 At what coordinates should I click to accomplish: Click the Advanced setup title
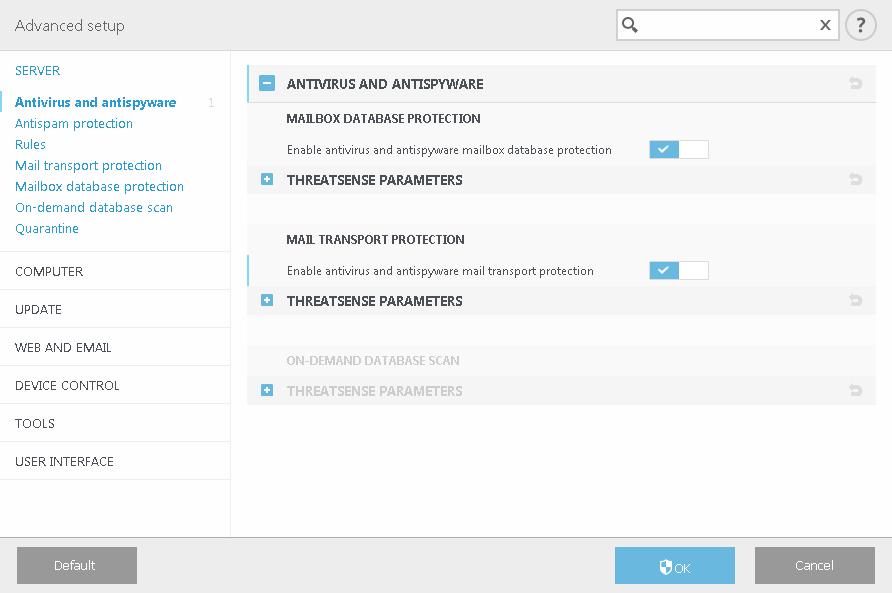[x=69, y=26]
